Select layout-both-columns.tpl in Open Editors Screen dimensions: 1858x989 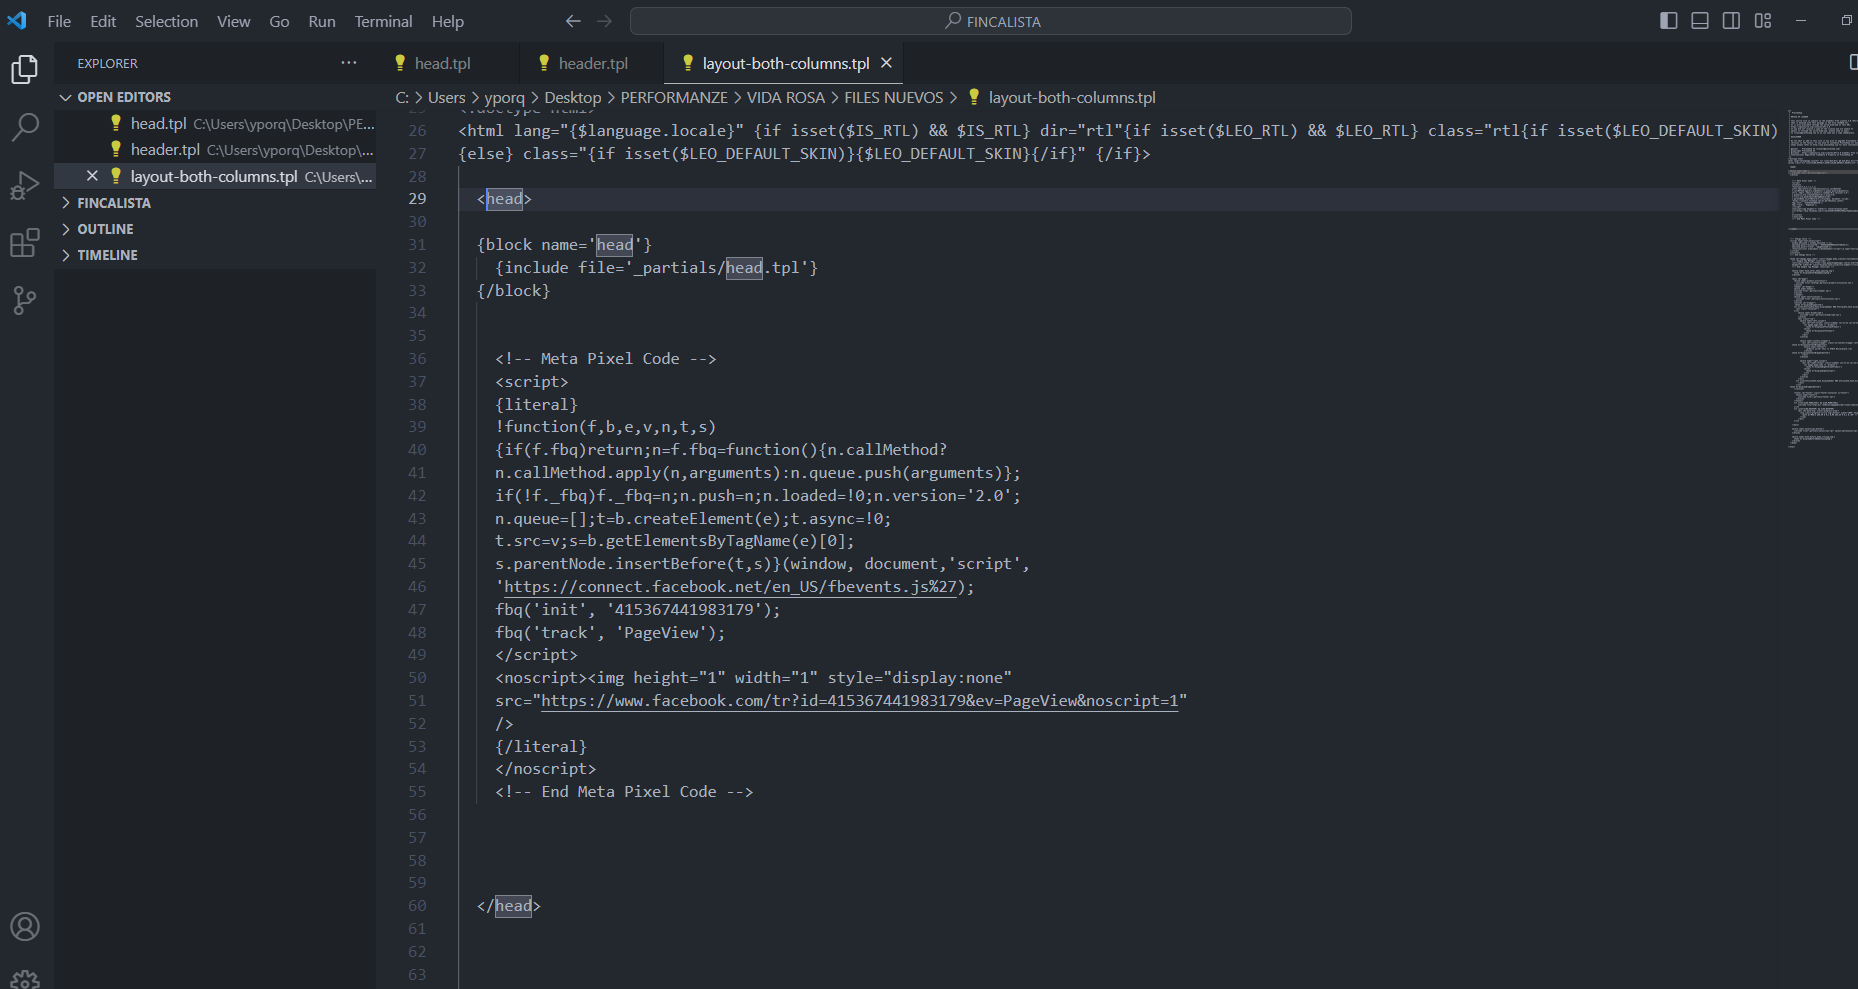(x=216, y=176)
